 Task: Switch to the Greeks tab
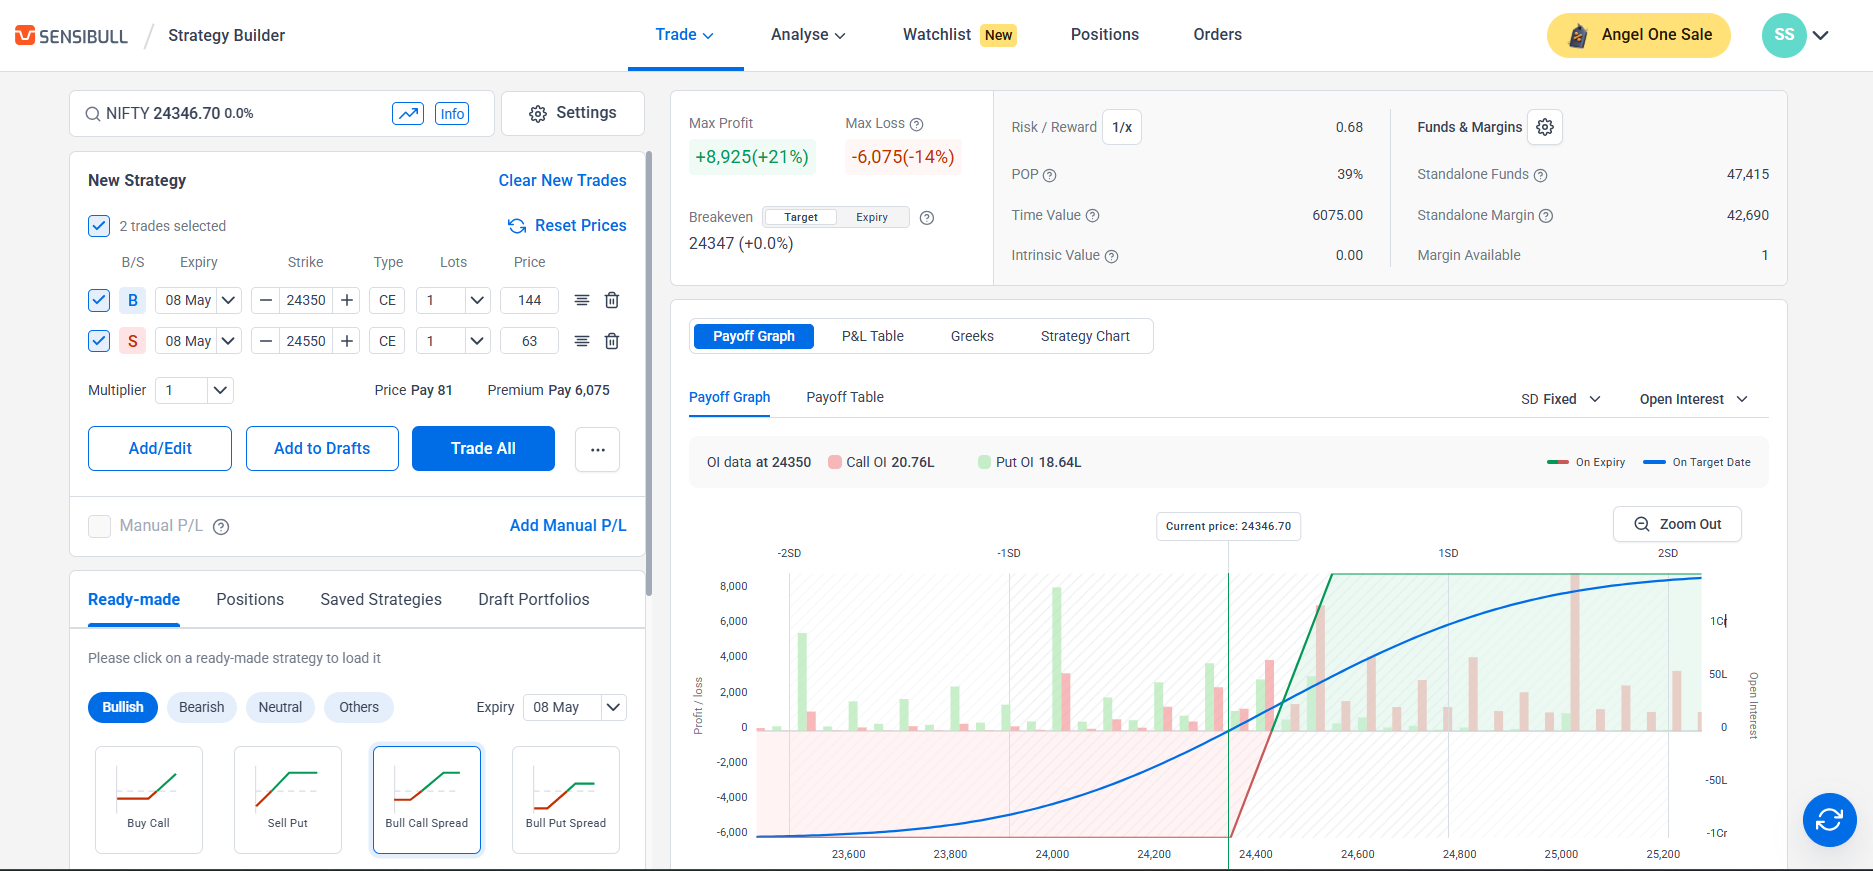point(971,336)
